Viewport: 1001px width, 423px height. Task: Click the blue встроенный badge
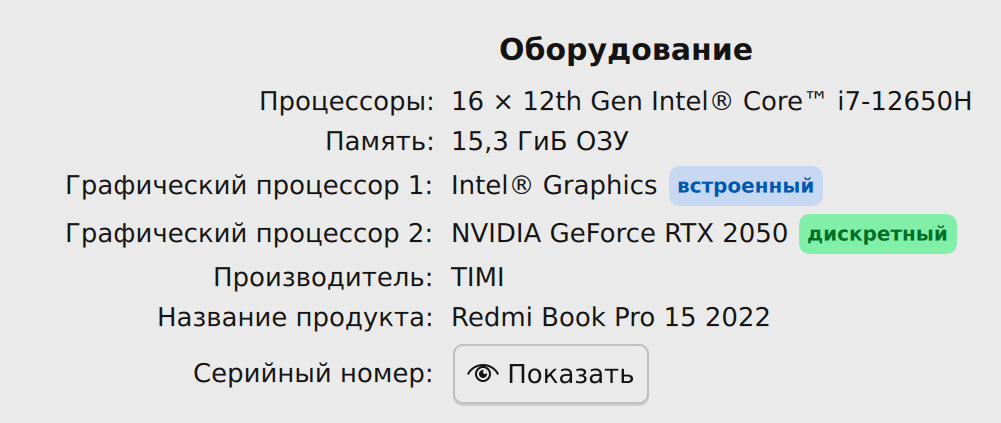click(746, 186)
